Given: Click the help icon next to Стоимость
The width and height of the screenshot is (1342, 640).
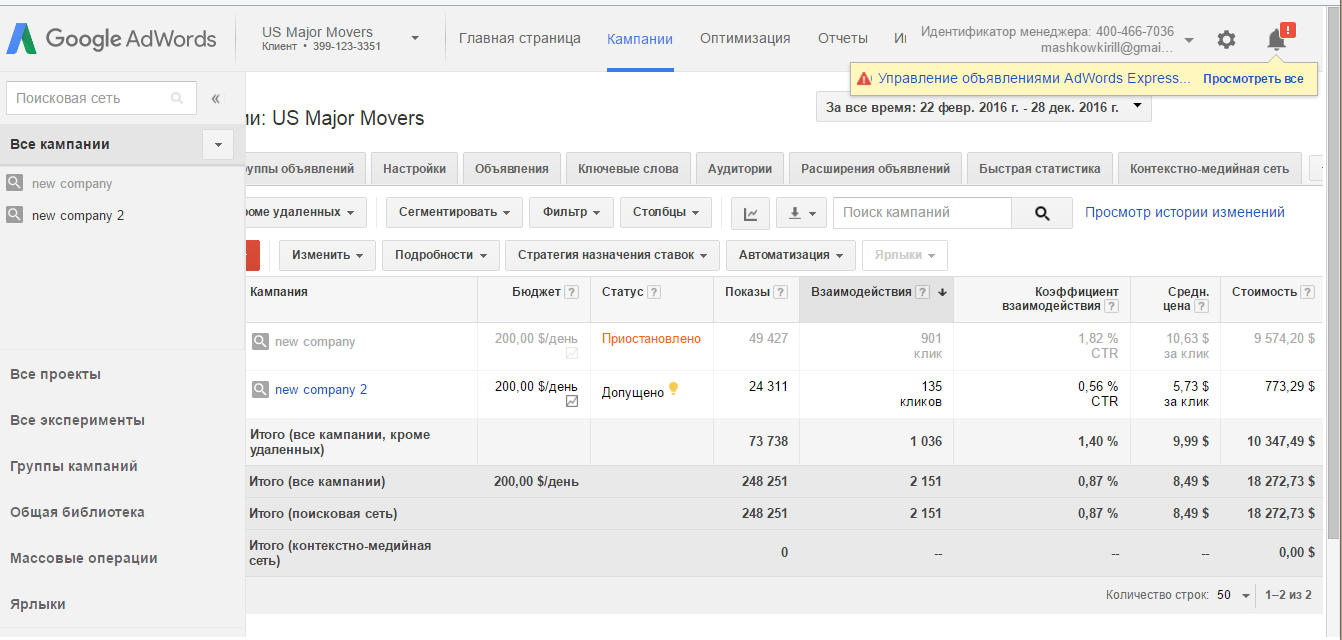Looking at the screenshot, I should tap(1306, 292).
